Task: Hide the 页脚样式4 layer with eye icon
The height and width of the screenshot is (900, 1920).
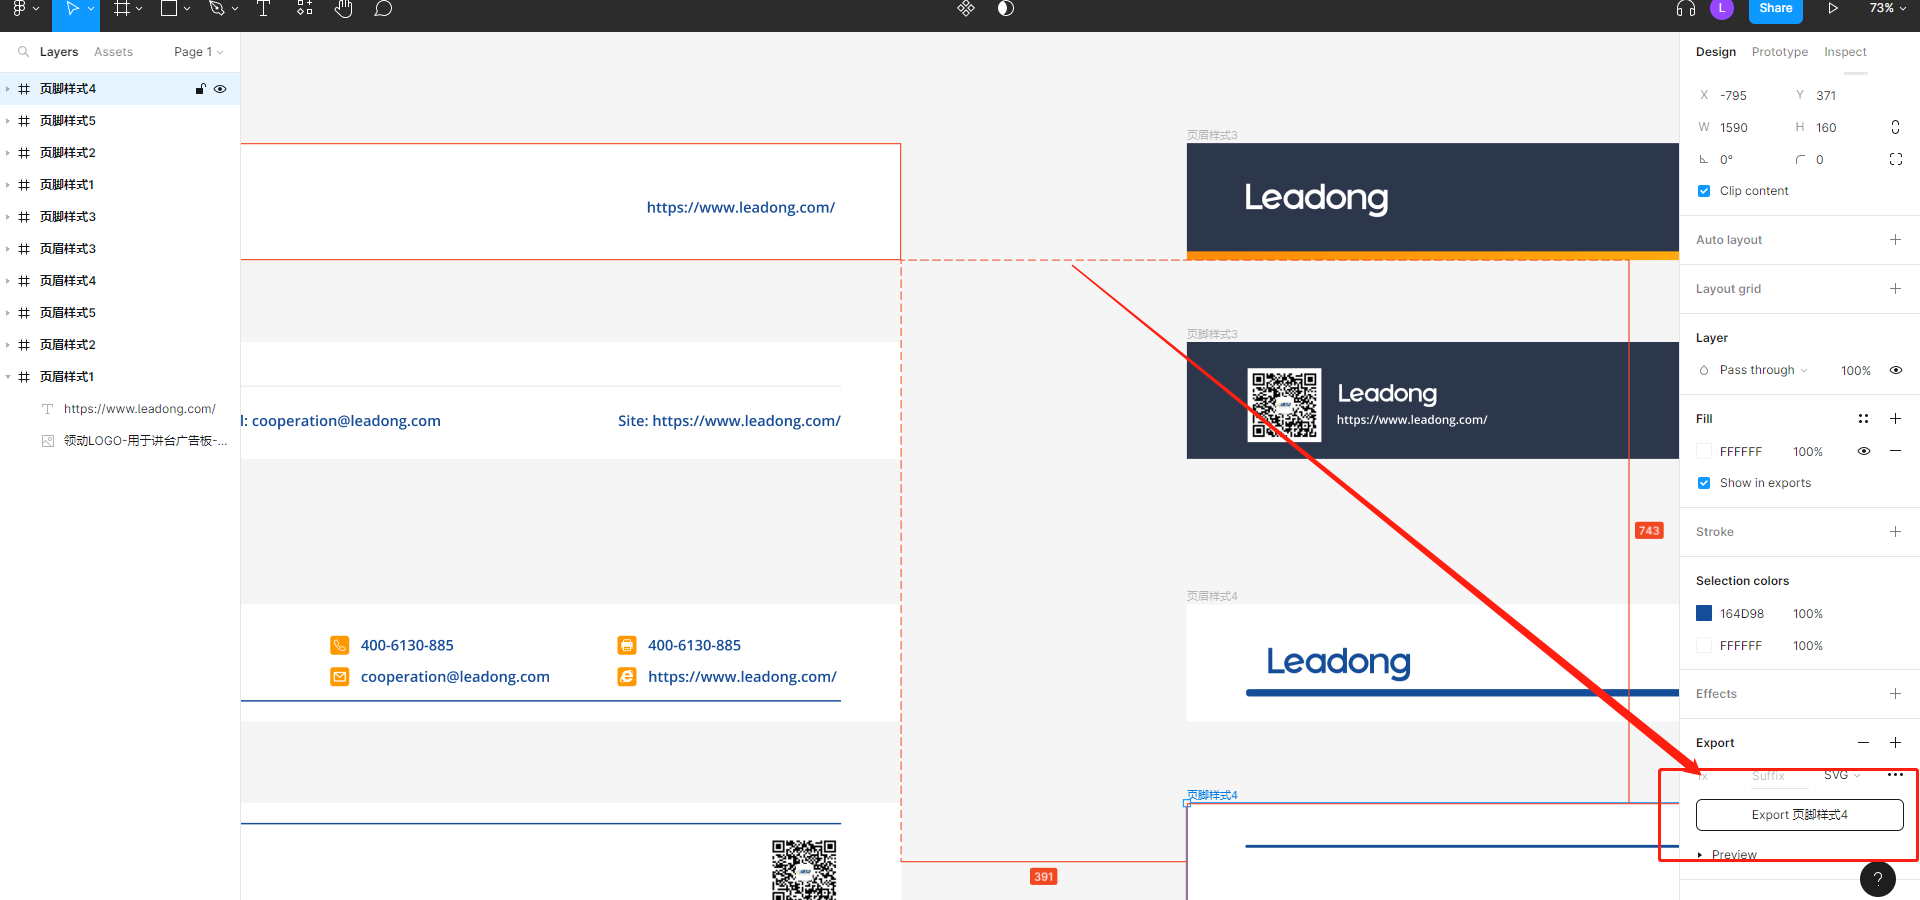Action: coord(220,89)
